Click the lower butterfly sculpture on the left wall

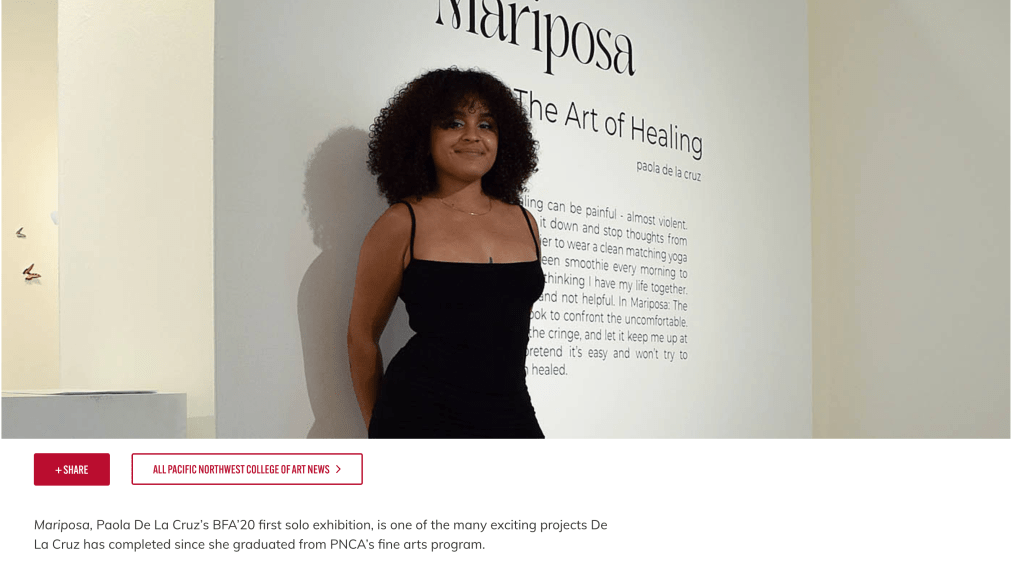pyautogui.click(x=31, y=272)
